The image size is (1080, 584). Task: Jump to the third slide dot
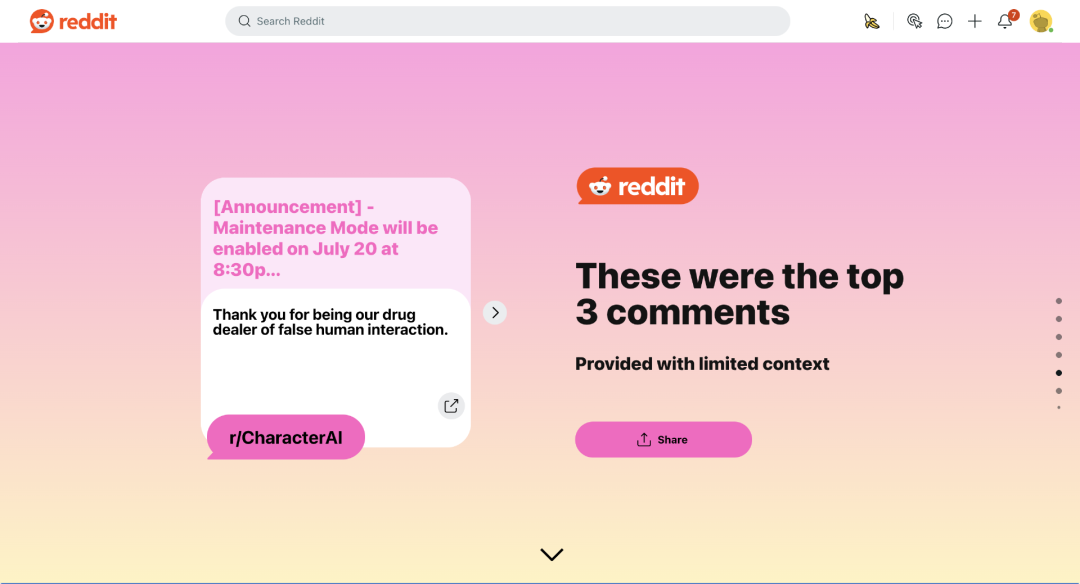(x=1059, y=337)
